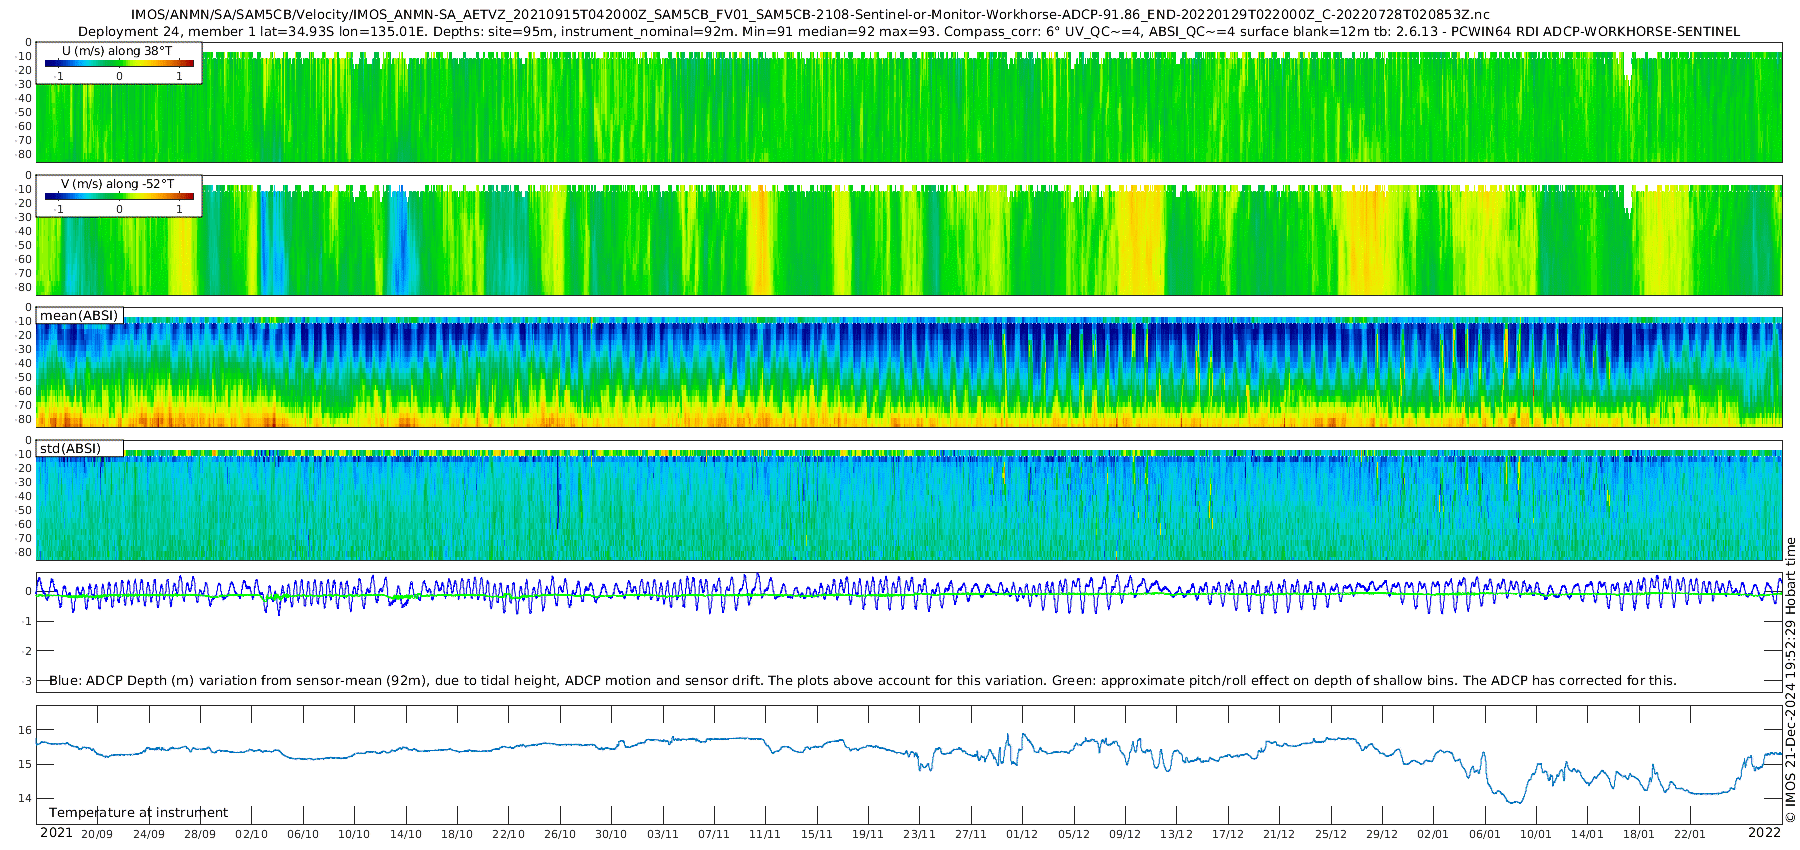The width and height of the screenshot is (1800, 850).
Task: Click the file path title at top
Action: pyautogui.click(x=810, y=15)
